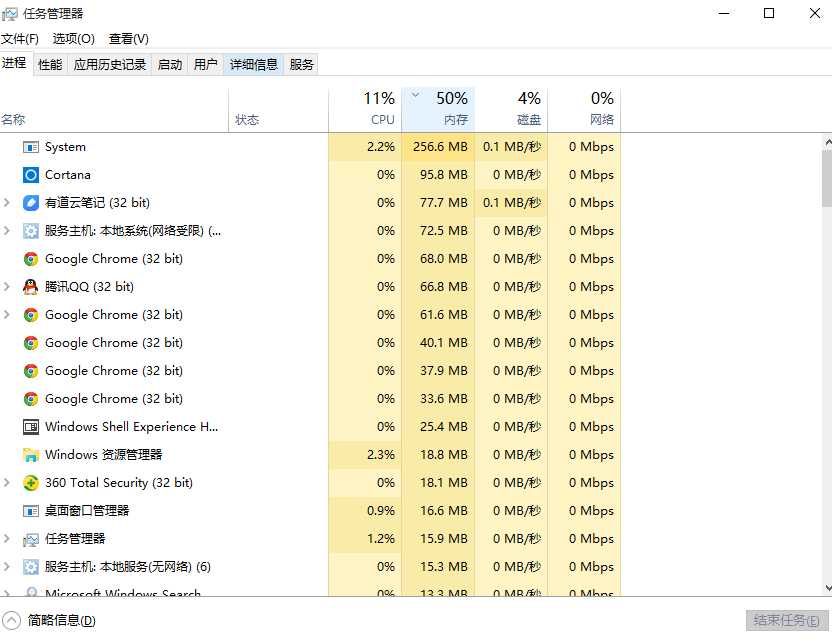Sort by the 内存 column header

438,110
